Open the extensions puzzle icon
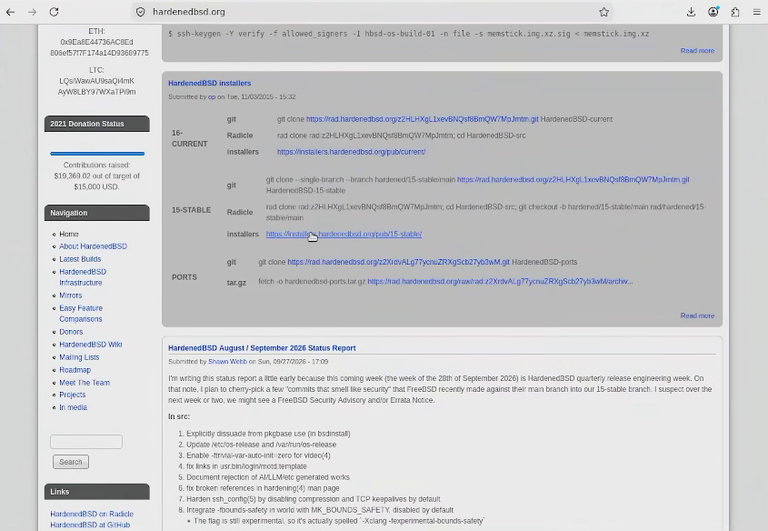The image size is (768, 531). [x=735, y=12]
